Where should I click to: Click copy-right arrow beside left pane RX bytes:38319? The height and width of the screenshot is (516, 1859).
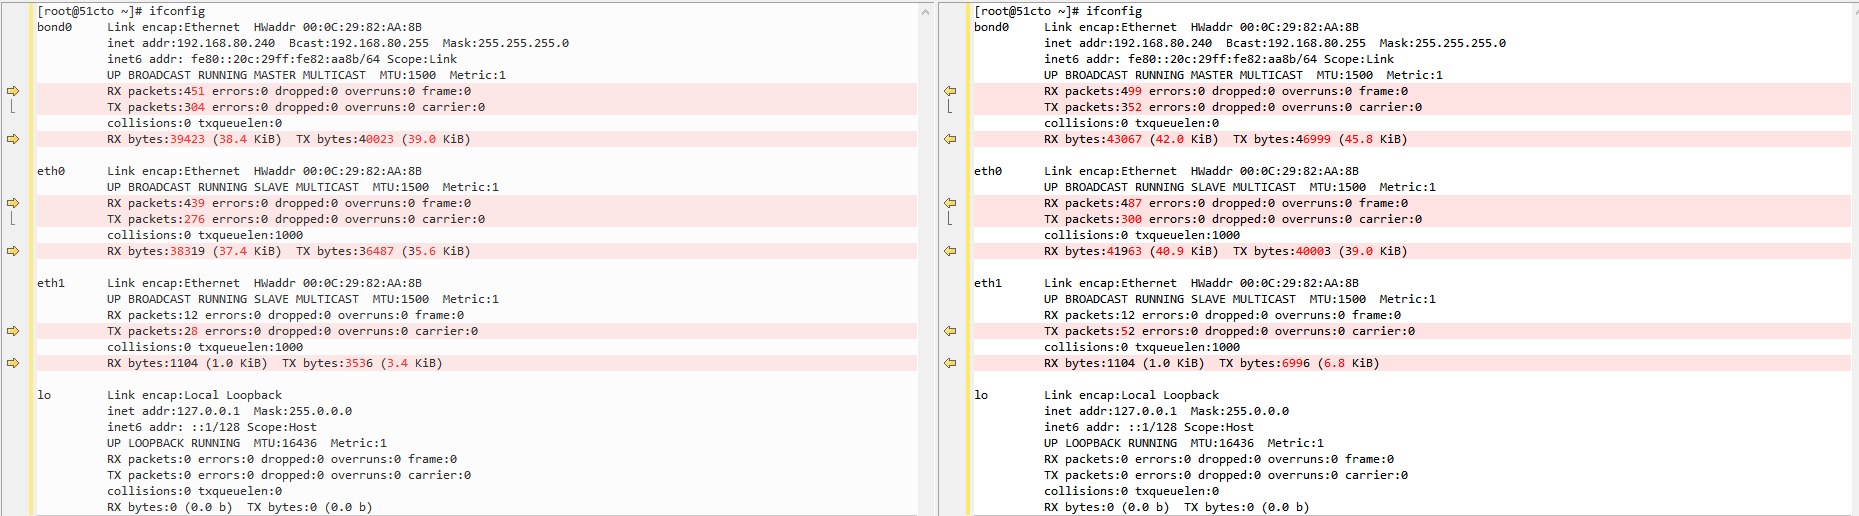pyautogui.click(x=13, y=251)
